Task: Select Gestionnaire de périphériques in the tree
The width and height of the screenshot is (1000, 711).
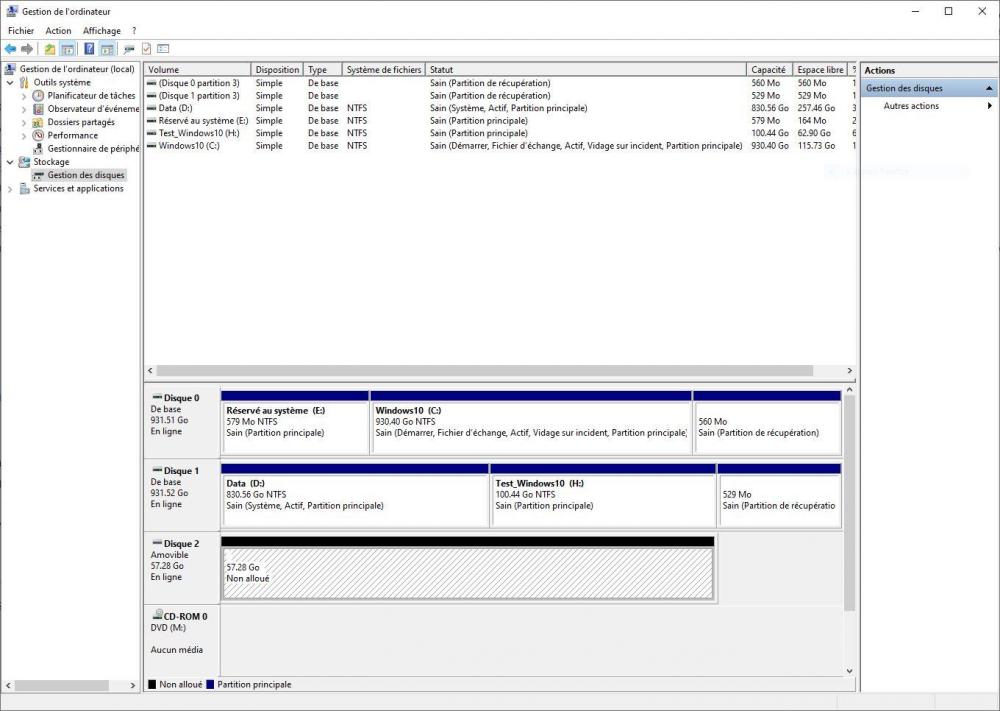Action: 93,148
